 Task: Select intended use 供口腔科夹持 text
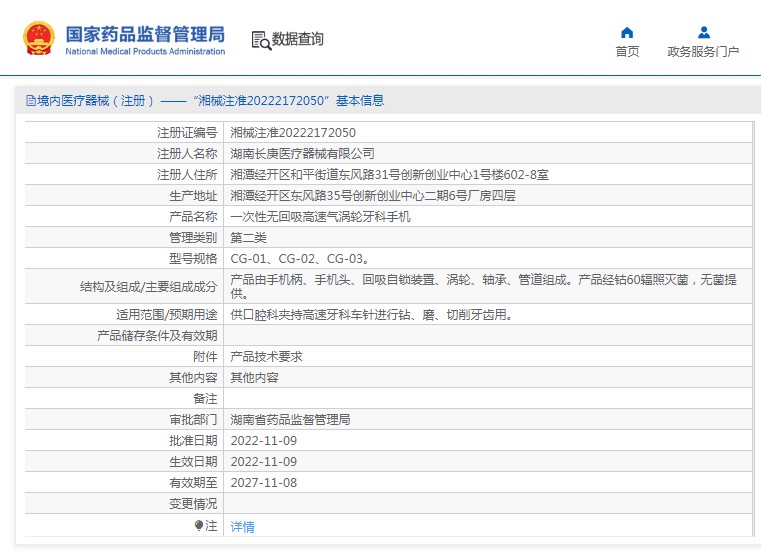[372, 314]
